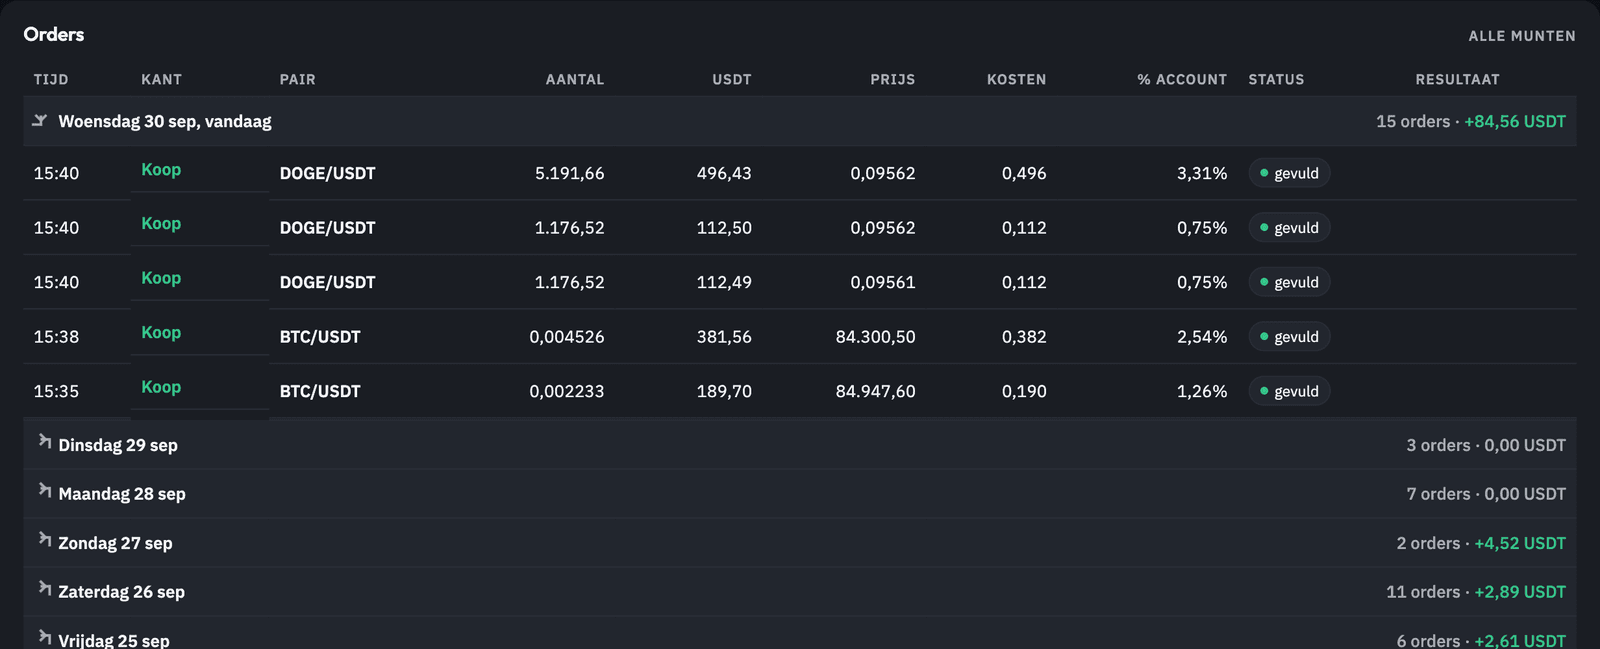The width and height of the screenshot is (1600, 649).
Task: Click the amount 0,004526
Action: click(567, 337)
